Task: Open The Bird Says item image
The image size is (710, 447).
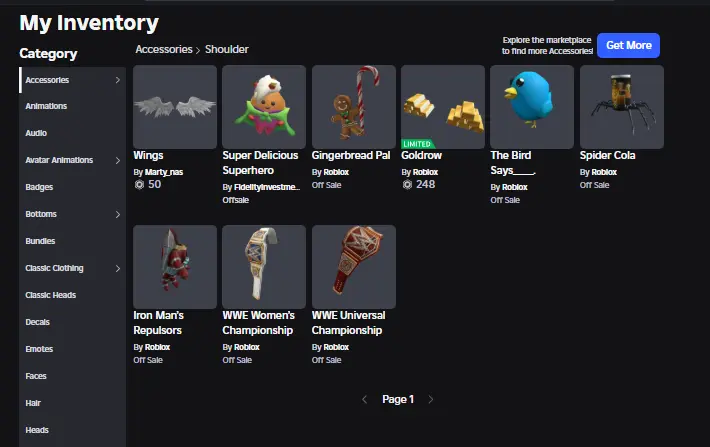Action: pyautogui.click(x=532, y=107)
